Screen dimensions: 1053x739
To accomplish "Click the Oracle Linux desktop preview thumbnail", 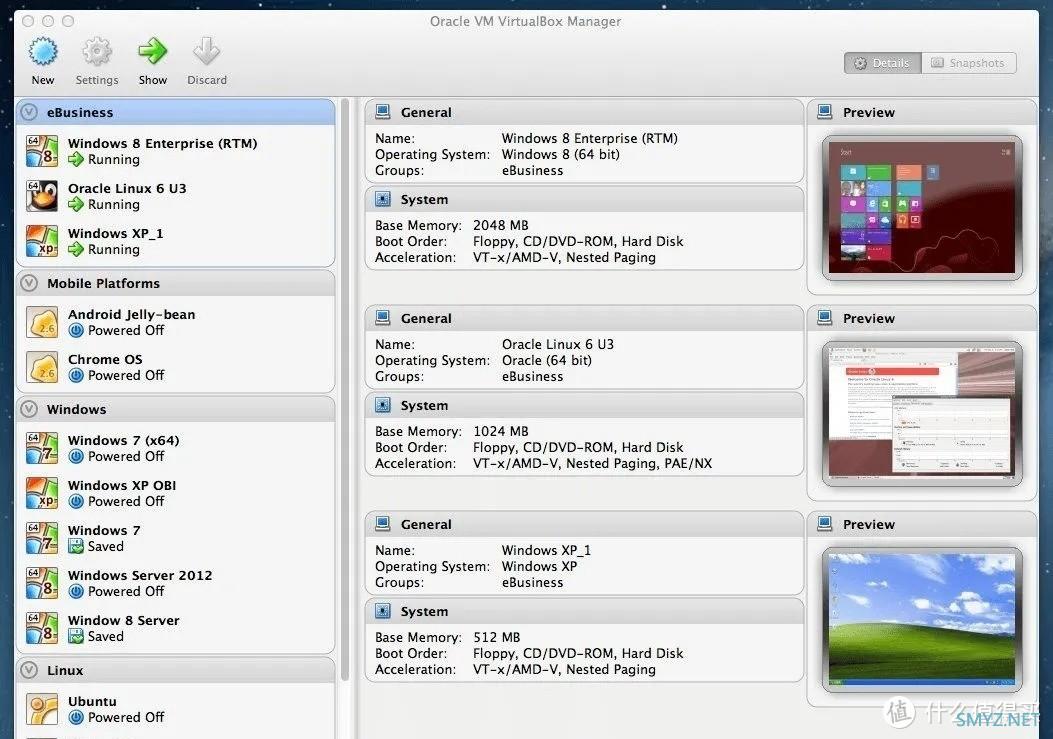I will 922,414.
